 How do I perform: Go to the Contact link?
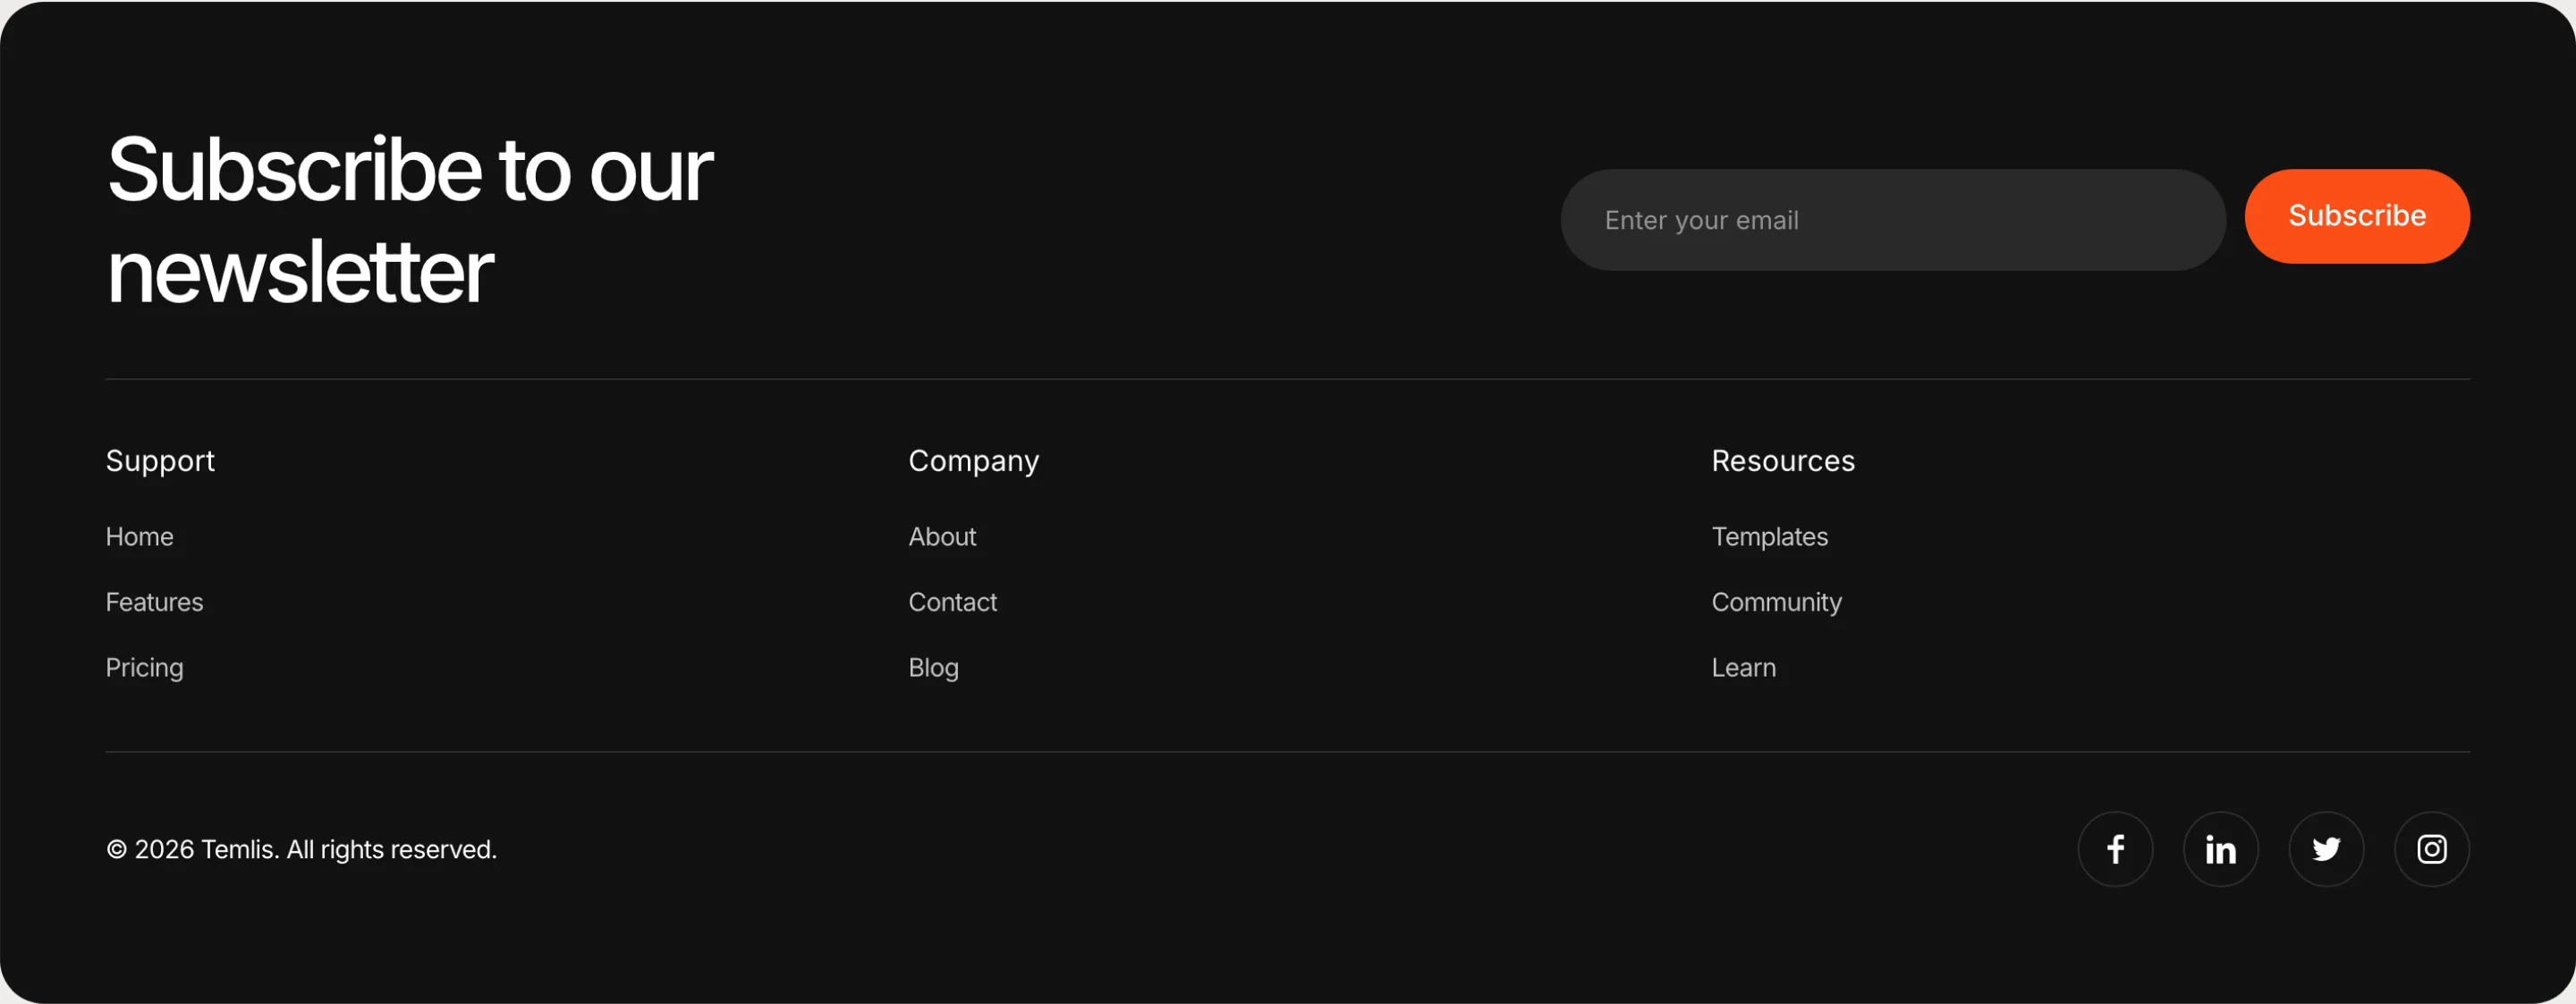coord(953,602)
